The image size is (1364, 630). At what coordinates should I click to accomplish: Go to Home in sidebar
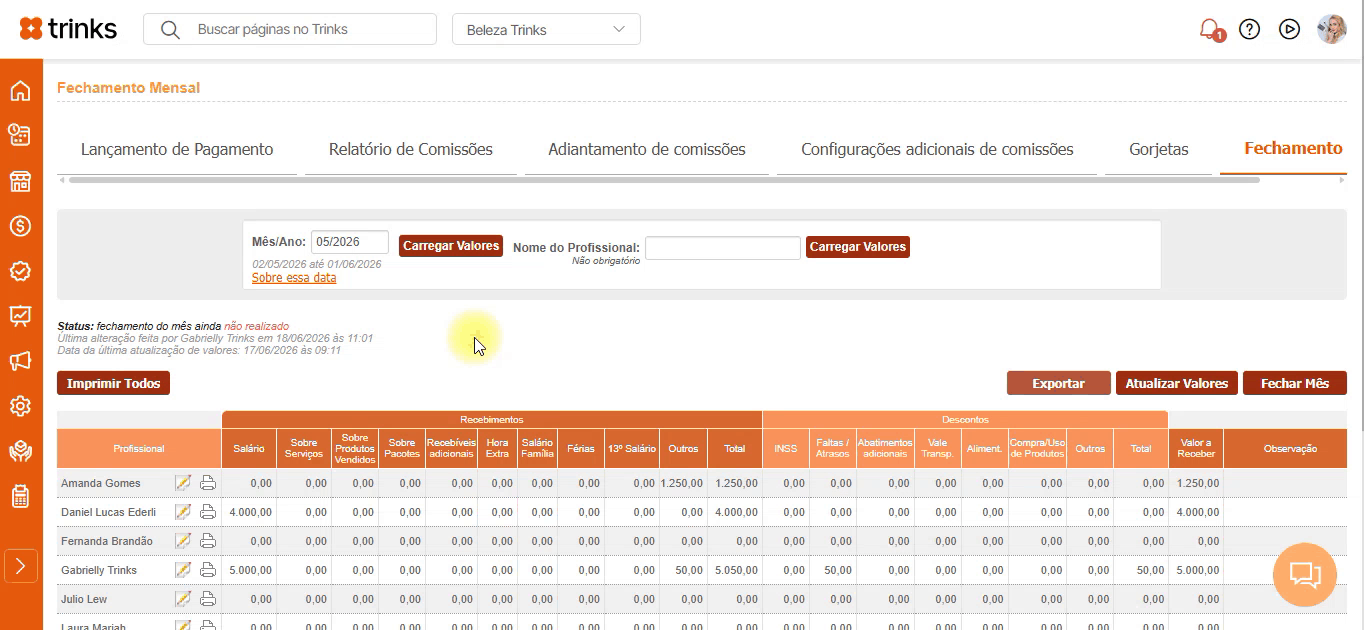[x=20, y=91]
